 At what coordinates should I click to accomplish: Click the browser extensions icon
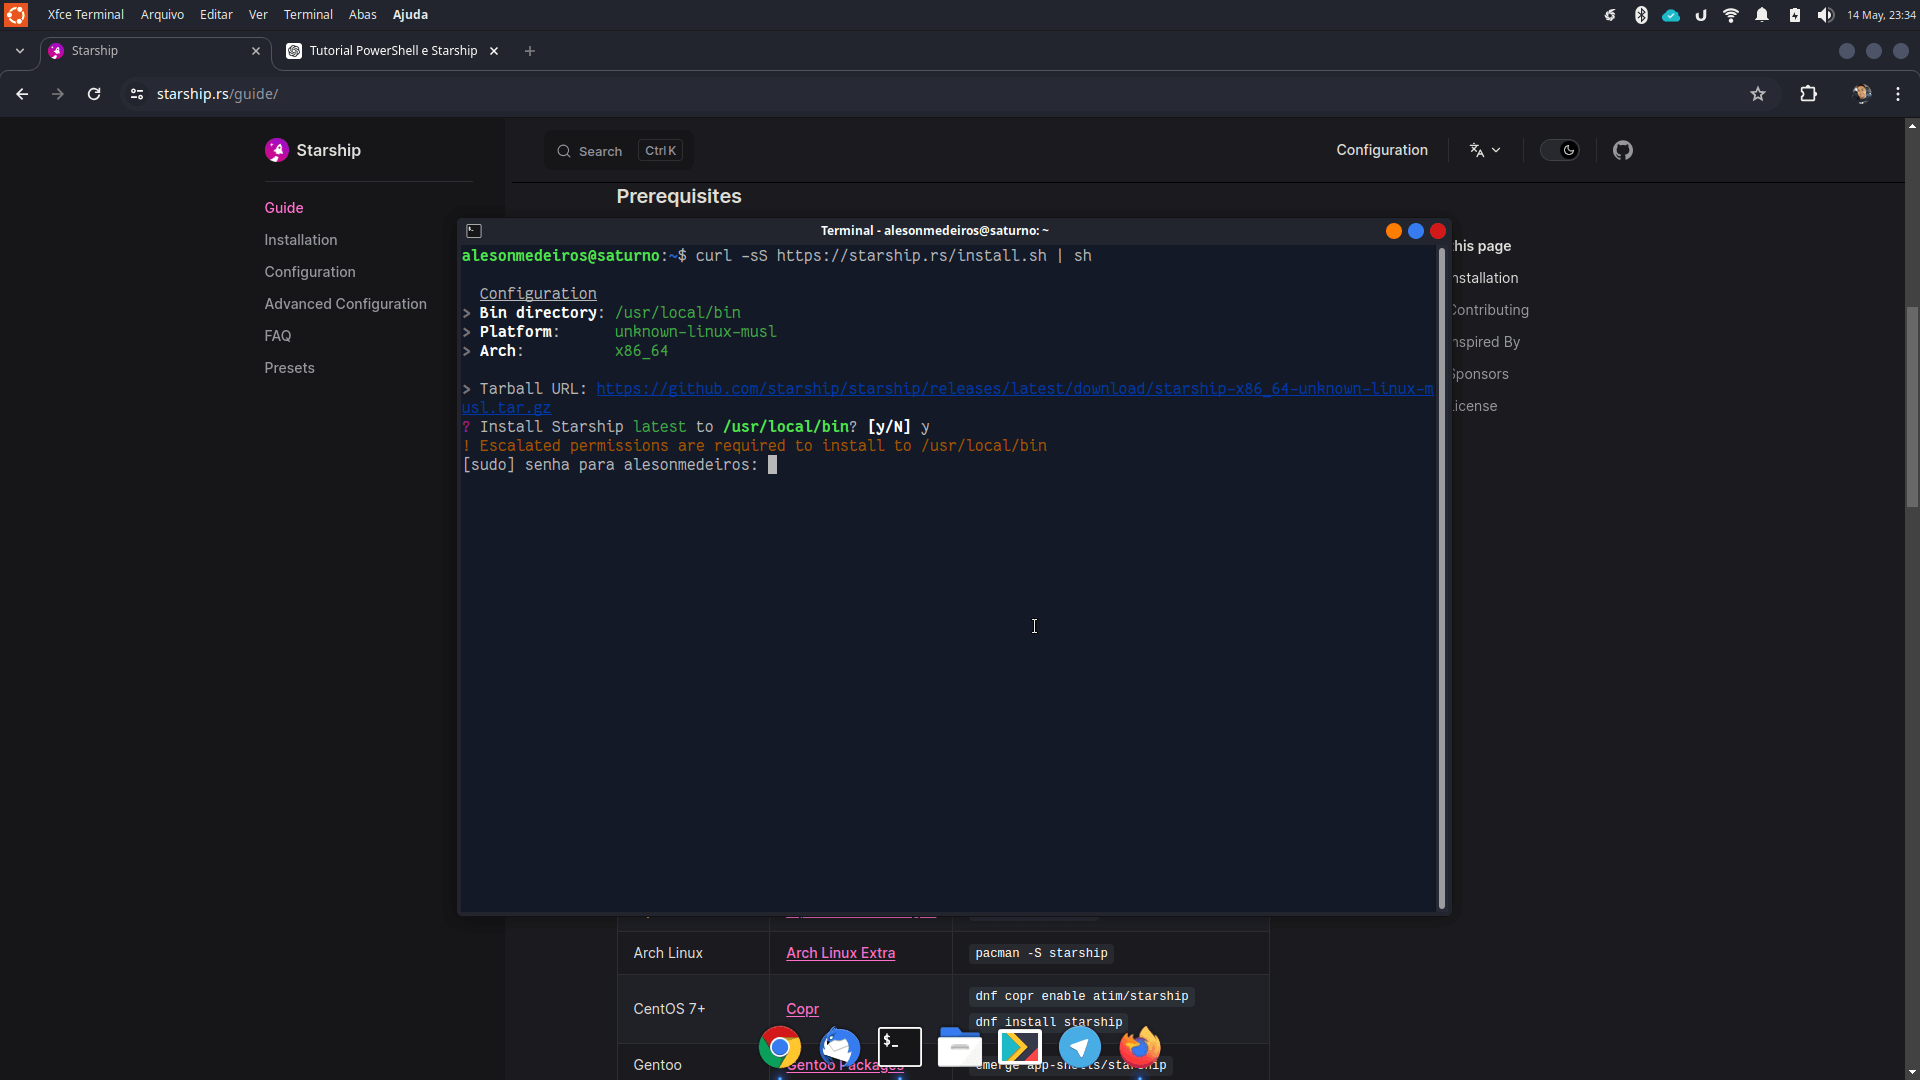tap(1808, 94)
